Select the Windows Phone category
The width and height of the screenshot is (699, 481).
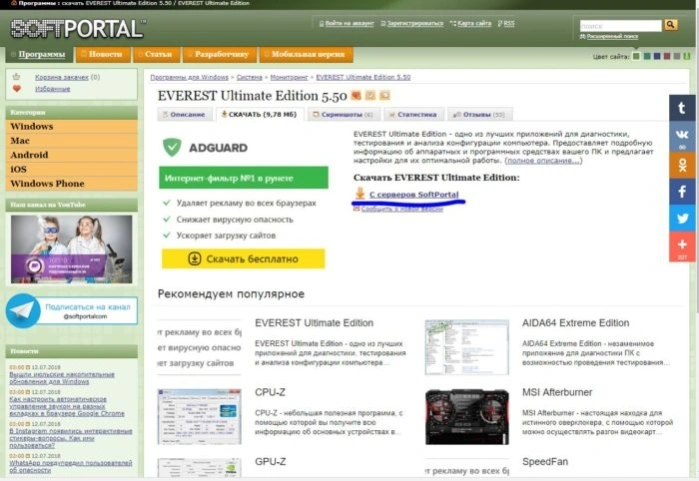(x=71, y=184)
